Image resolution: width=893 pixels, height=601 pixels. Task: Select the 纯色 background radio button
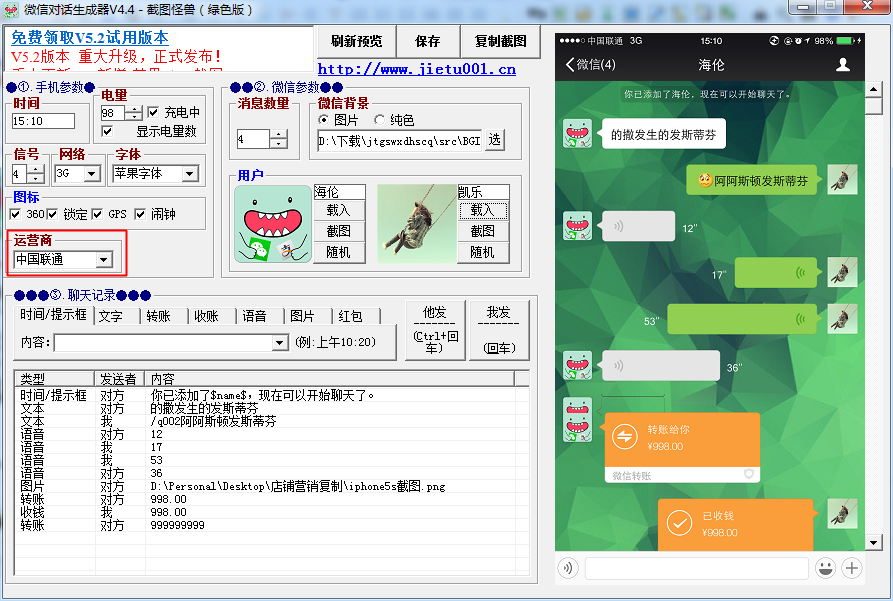[x=379, y=120]
